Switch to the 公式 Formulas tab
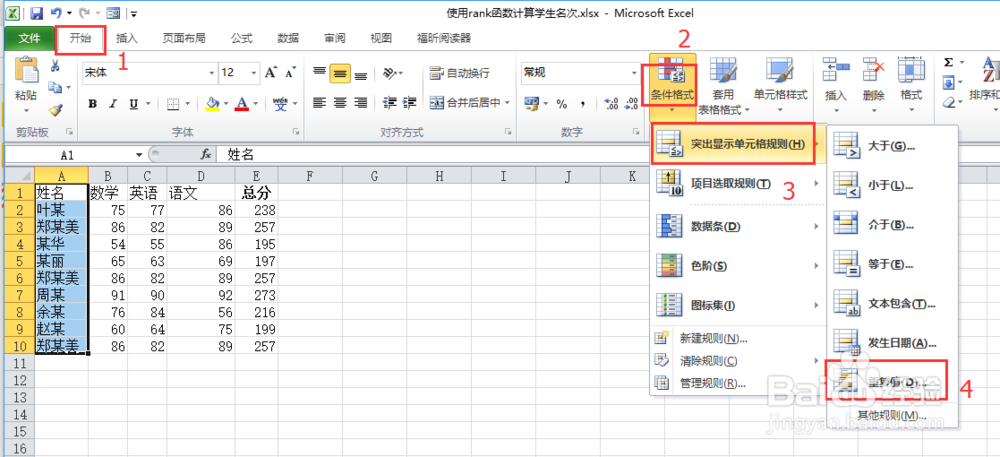The width and height of the screenshot is (1000, 457). tap(241, 38)
